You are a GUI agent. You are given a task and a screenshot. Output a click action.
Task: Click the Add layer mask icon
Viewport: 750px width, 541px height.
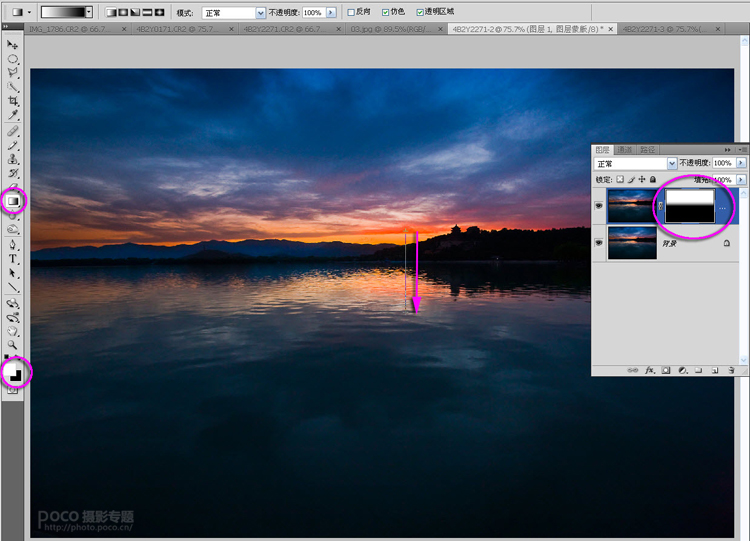coord(665,370)
